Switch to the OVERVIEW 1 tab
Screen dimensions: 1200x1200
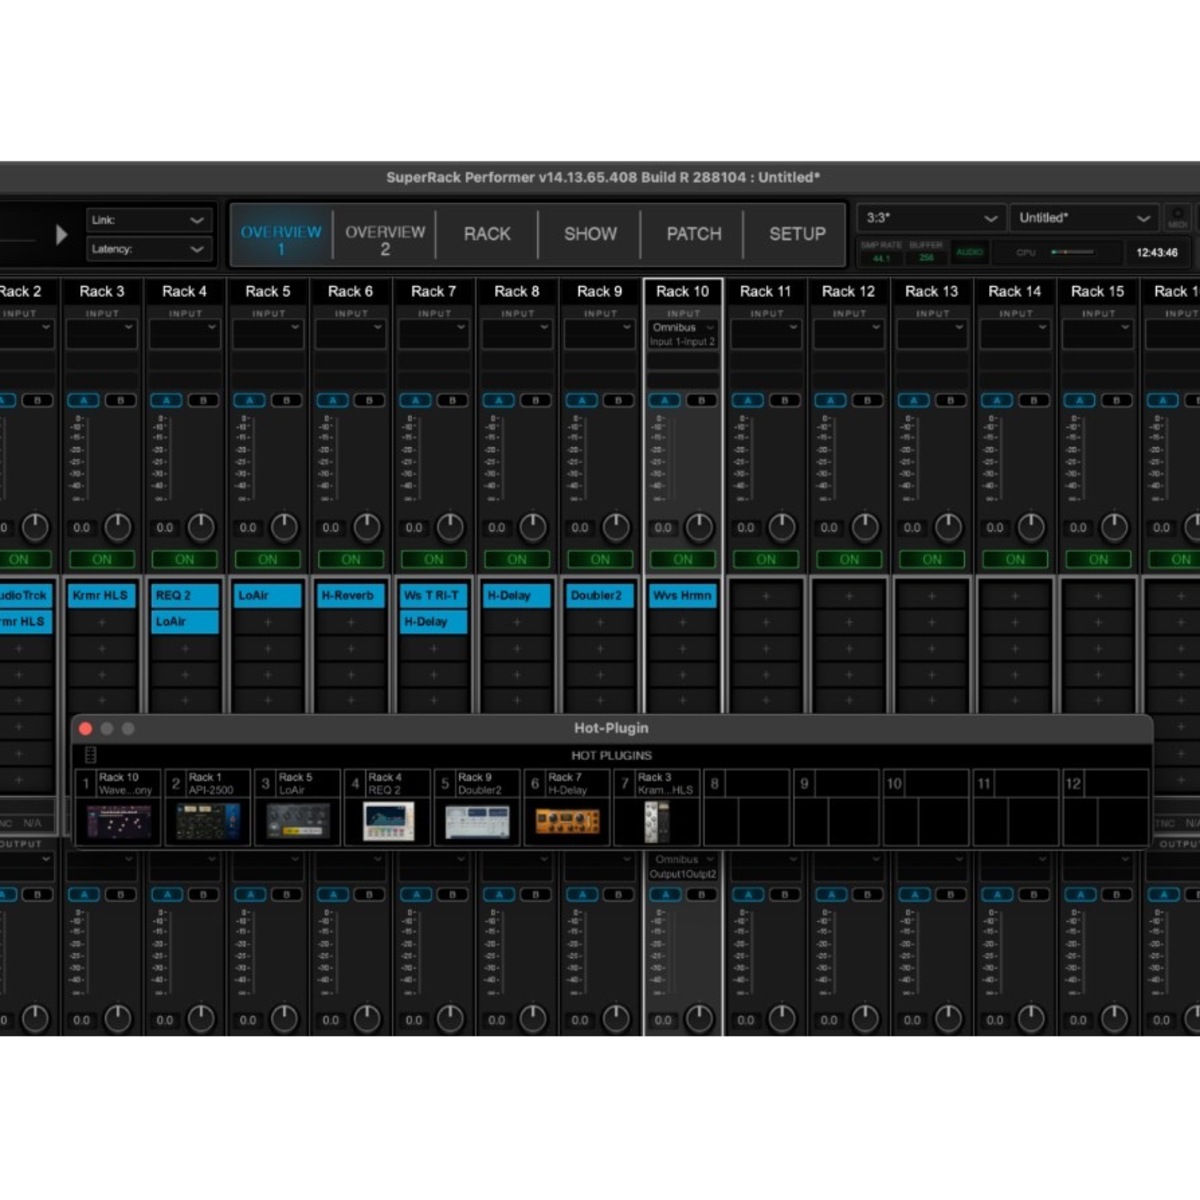click(x=281, y=236)
